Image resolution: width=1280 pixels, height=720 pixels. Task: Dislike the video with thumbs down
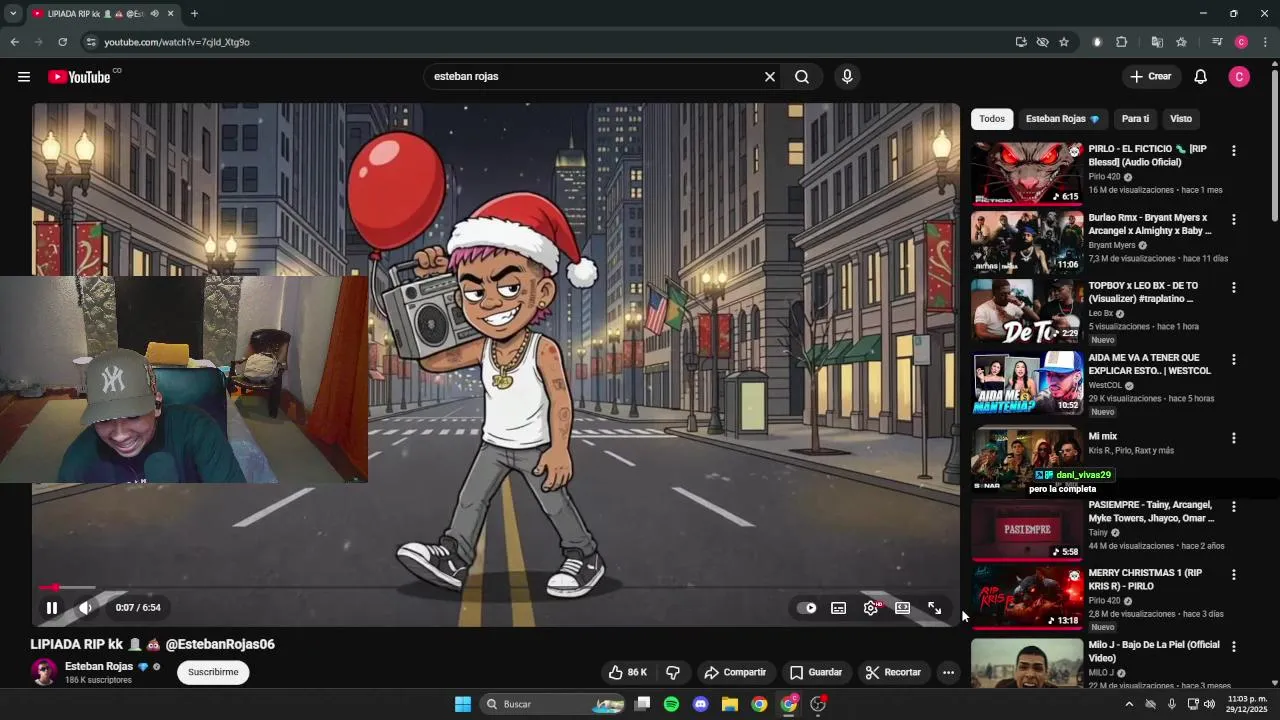[673, 672]
